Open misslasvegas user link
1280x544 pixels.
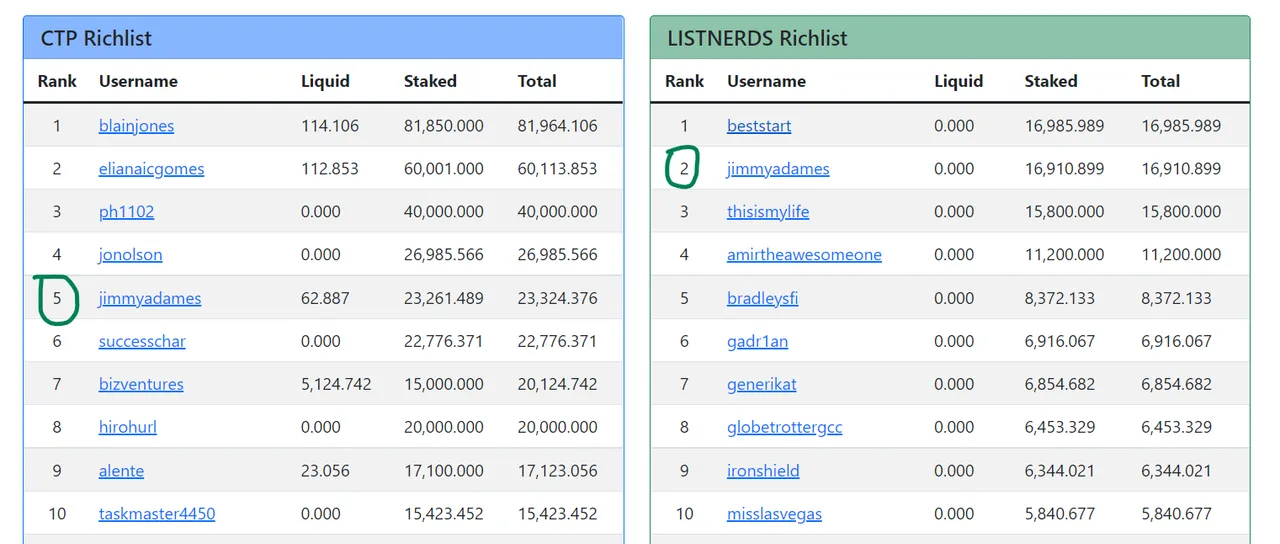(774, 514)
